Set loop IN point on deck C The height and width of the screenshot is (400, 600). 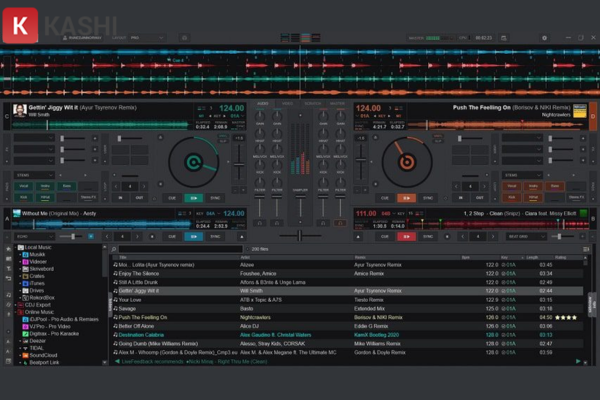121,198
